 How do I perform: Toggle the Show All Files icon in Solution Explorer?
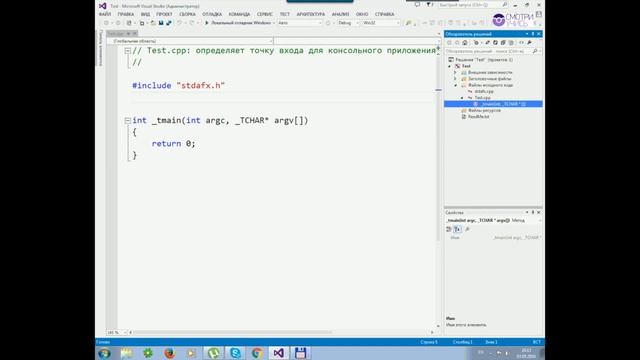point(511,42)
